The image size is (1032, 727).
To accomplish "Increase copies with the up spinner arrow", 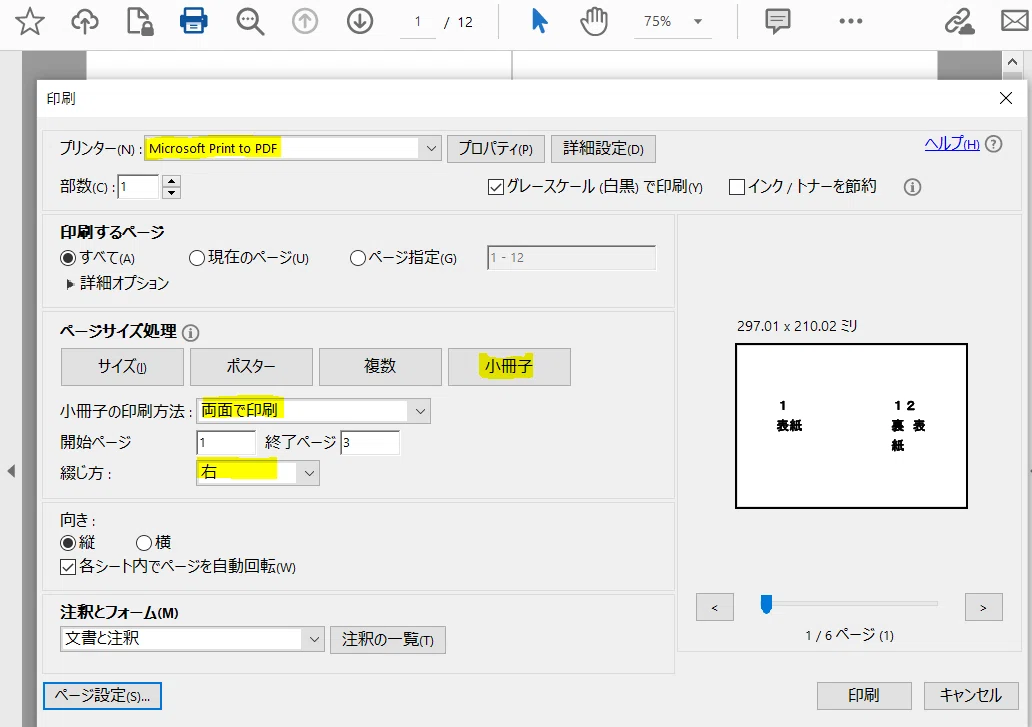I will click(171, 181).
